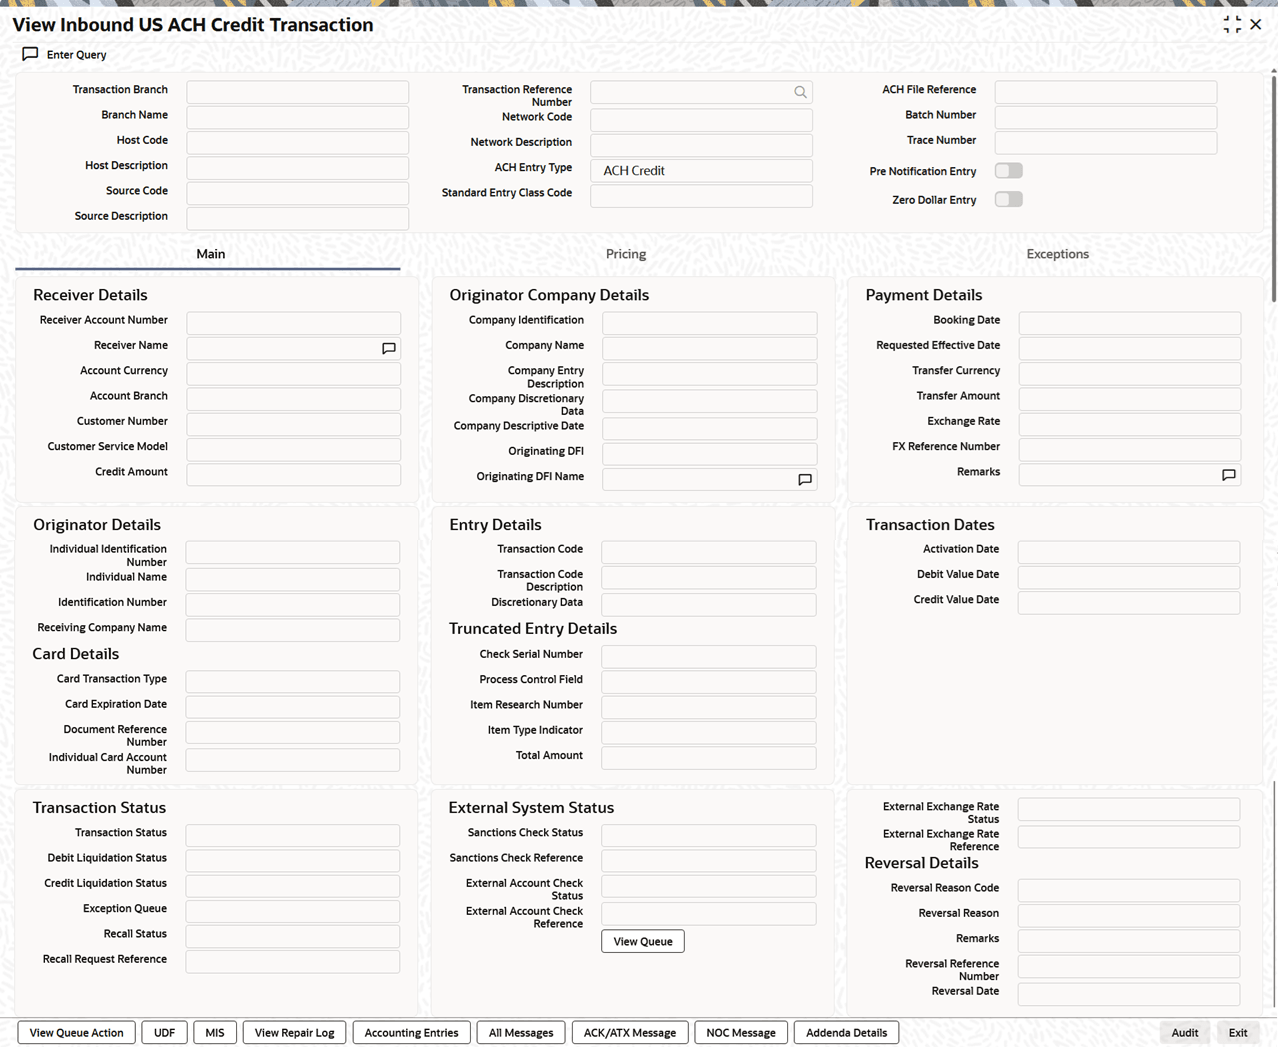Click the Booking Date field

point(1130,322)
